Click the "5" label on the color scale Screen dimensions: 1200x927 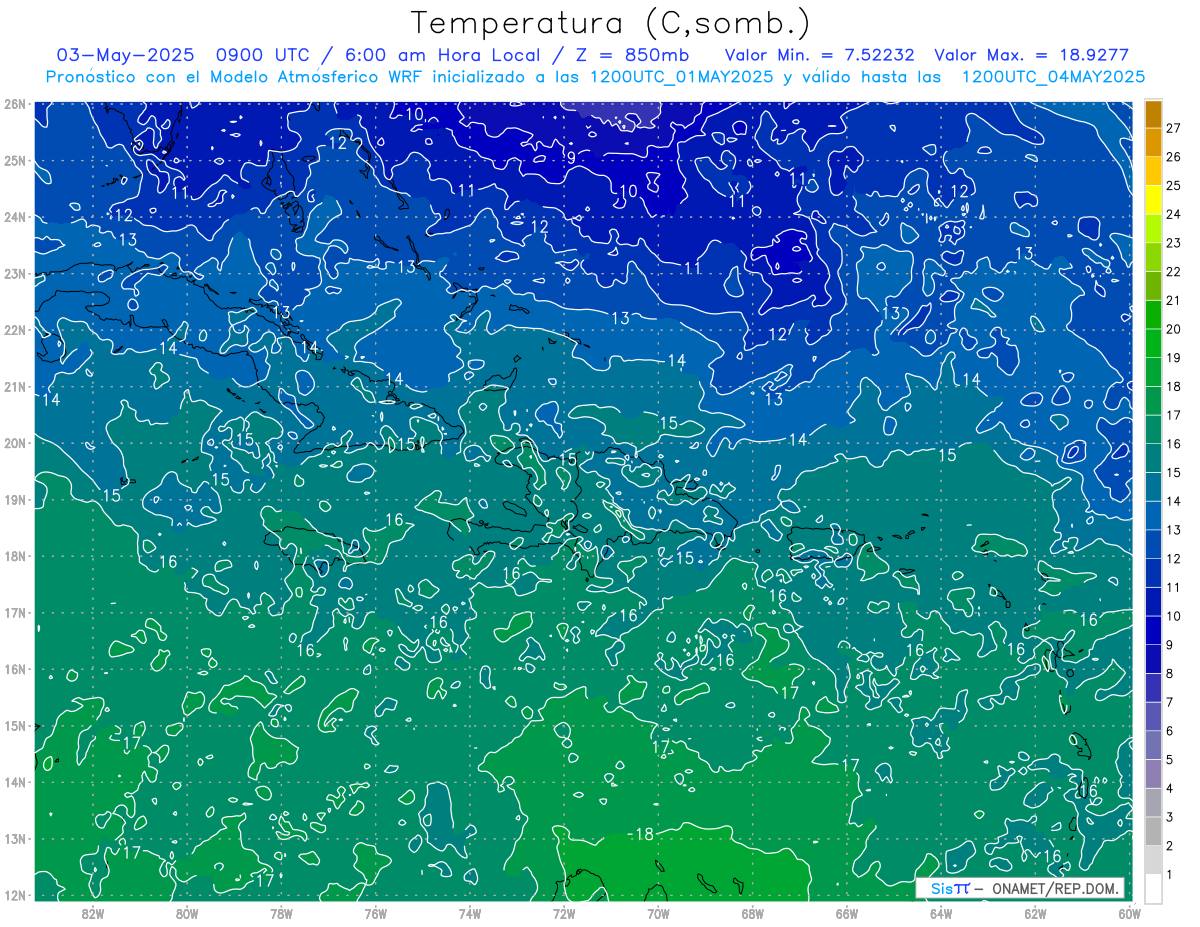pyautogui.click(x=1170, y=759)
